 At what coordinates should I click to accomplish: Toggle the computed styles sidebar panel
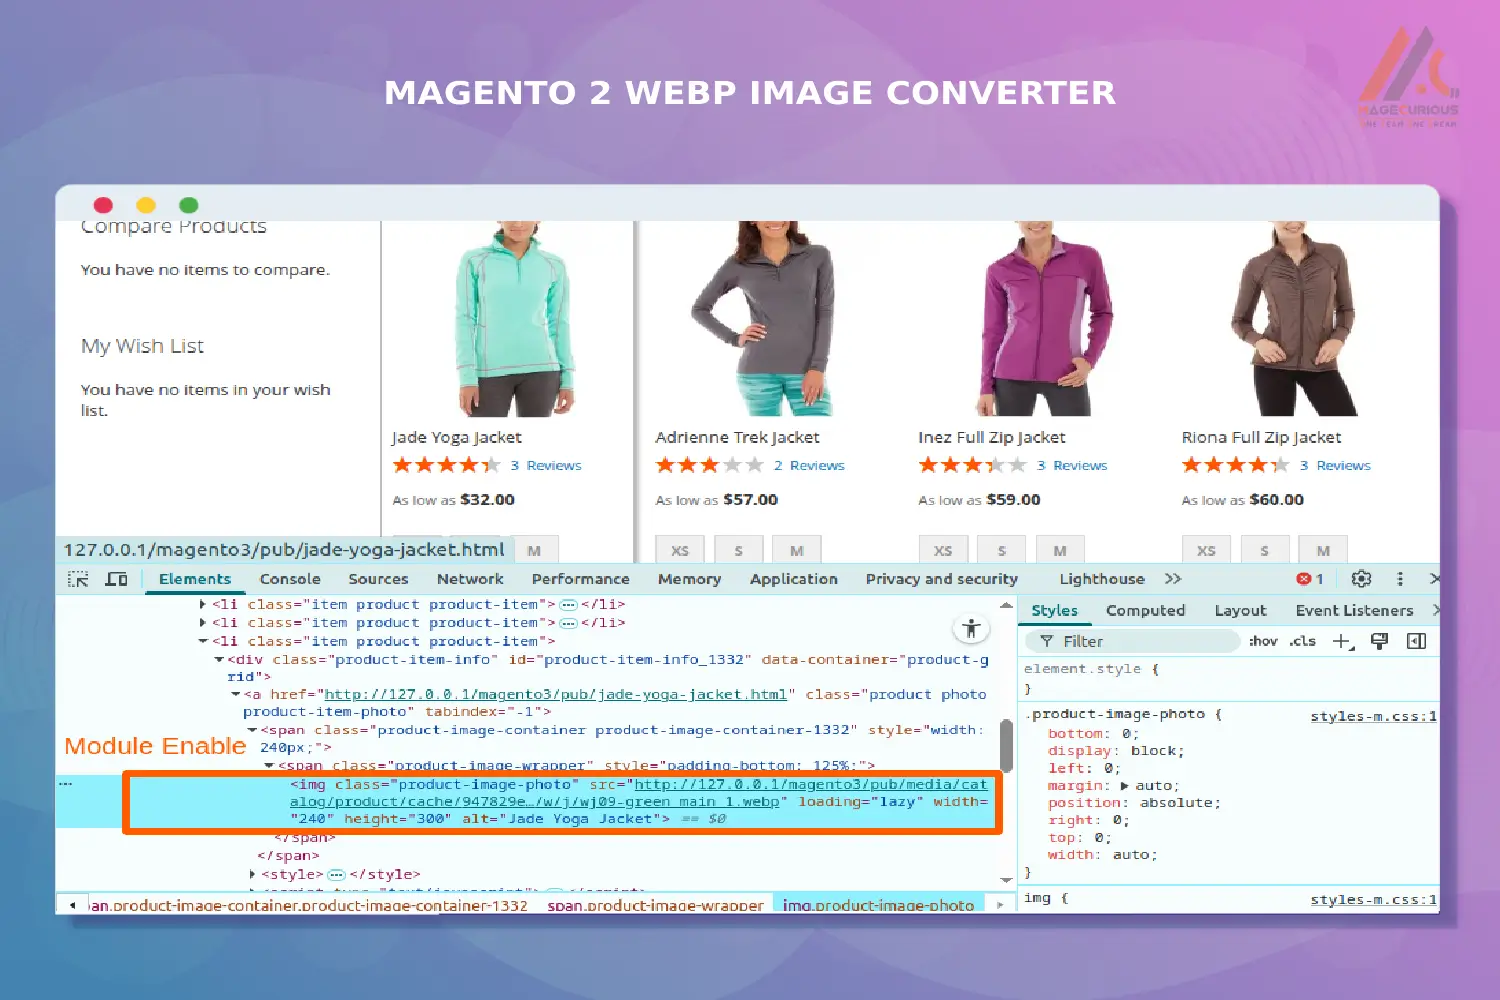point(1416,641)
